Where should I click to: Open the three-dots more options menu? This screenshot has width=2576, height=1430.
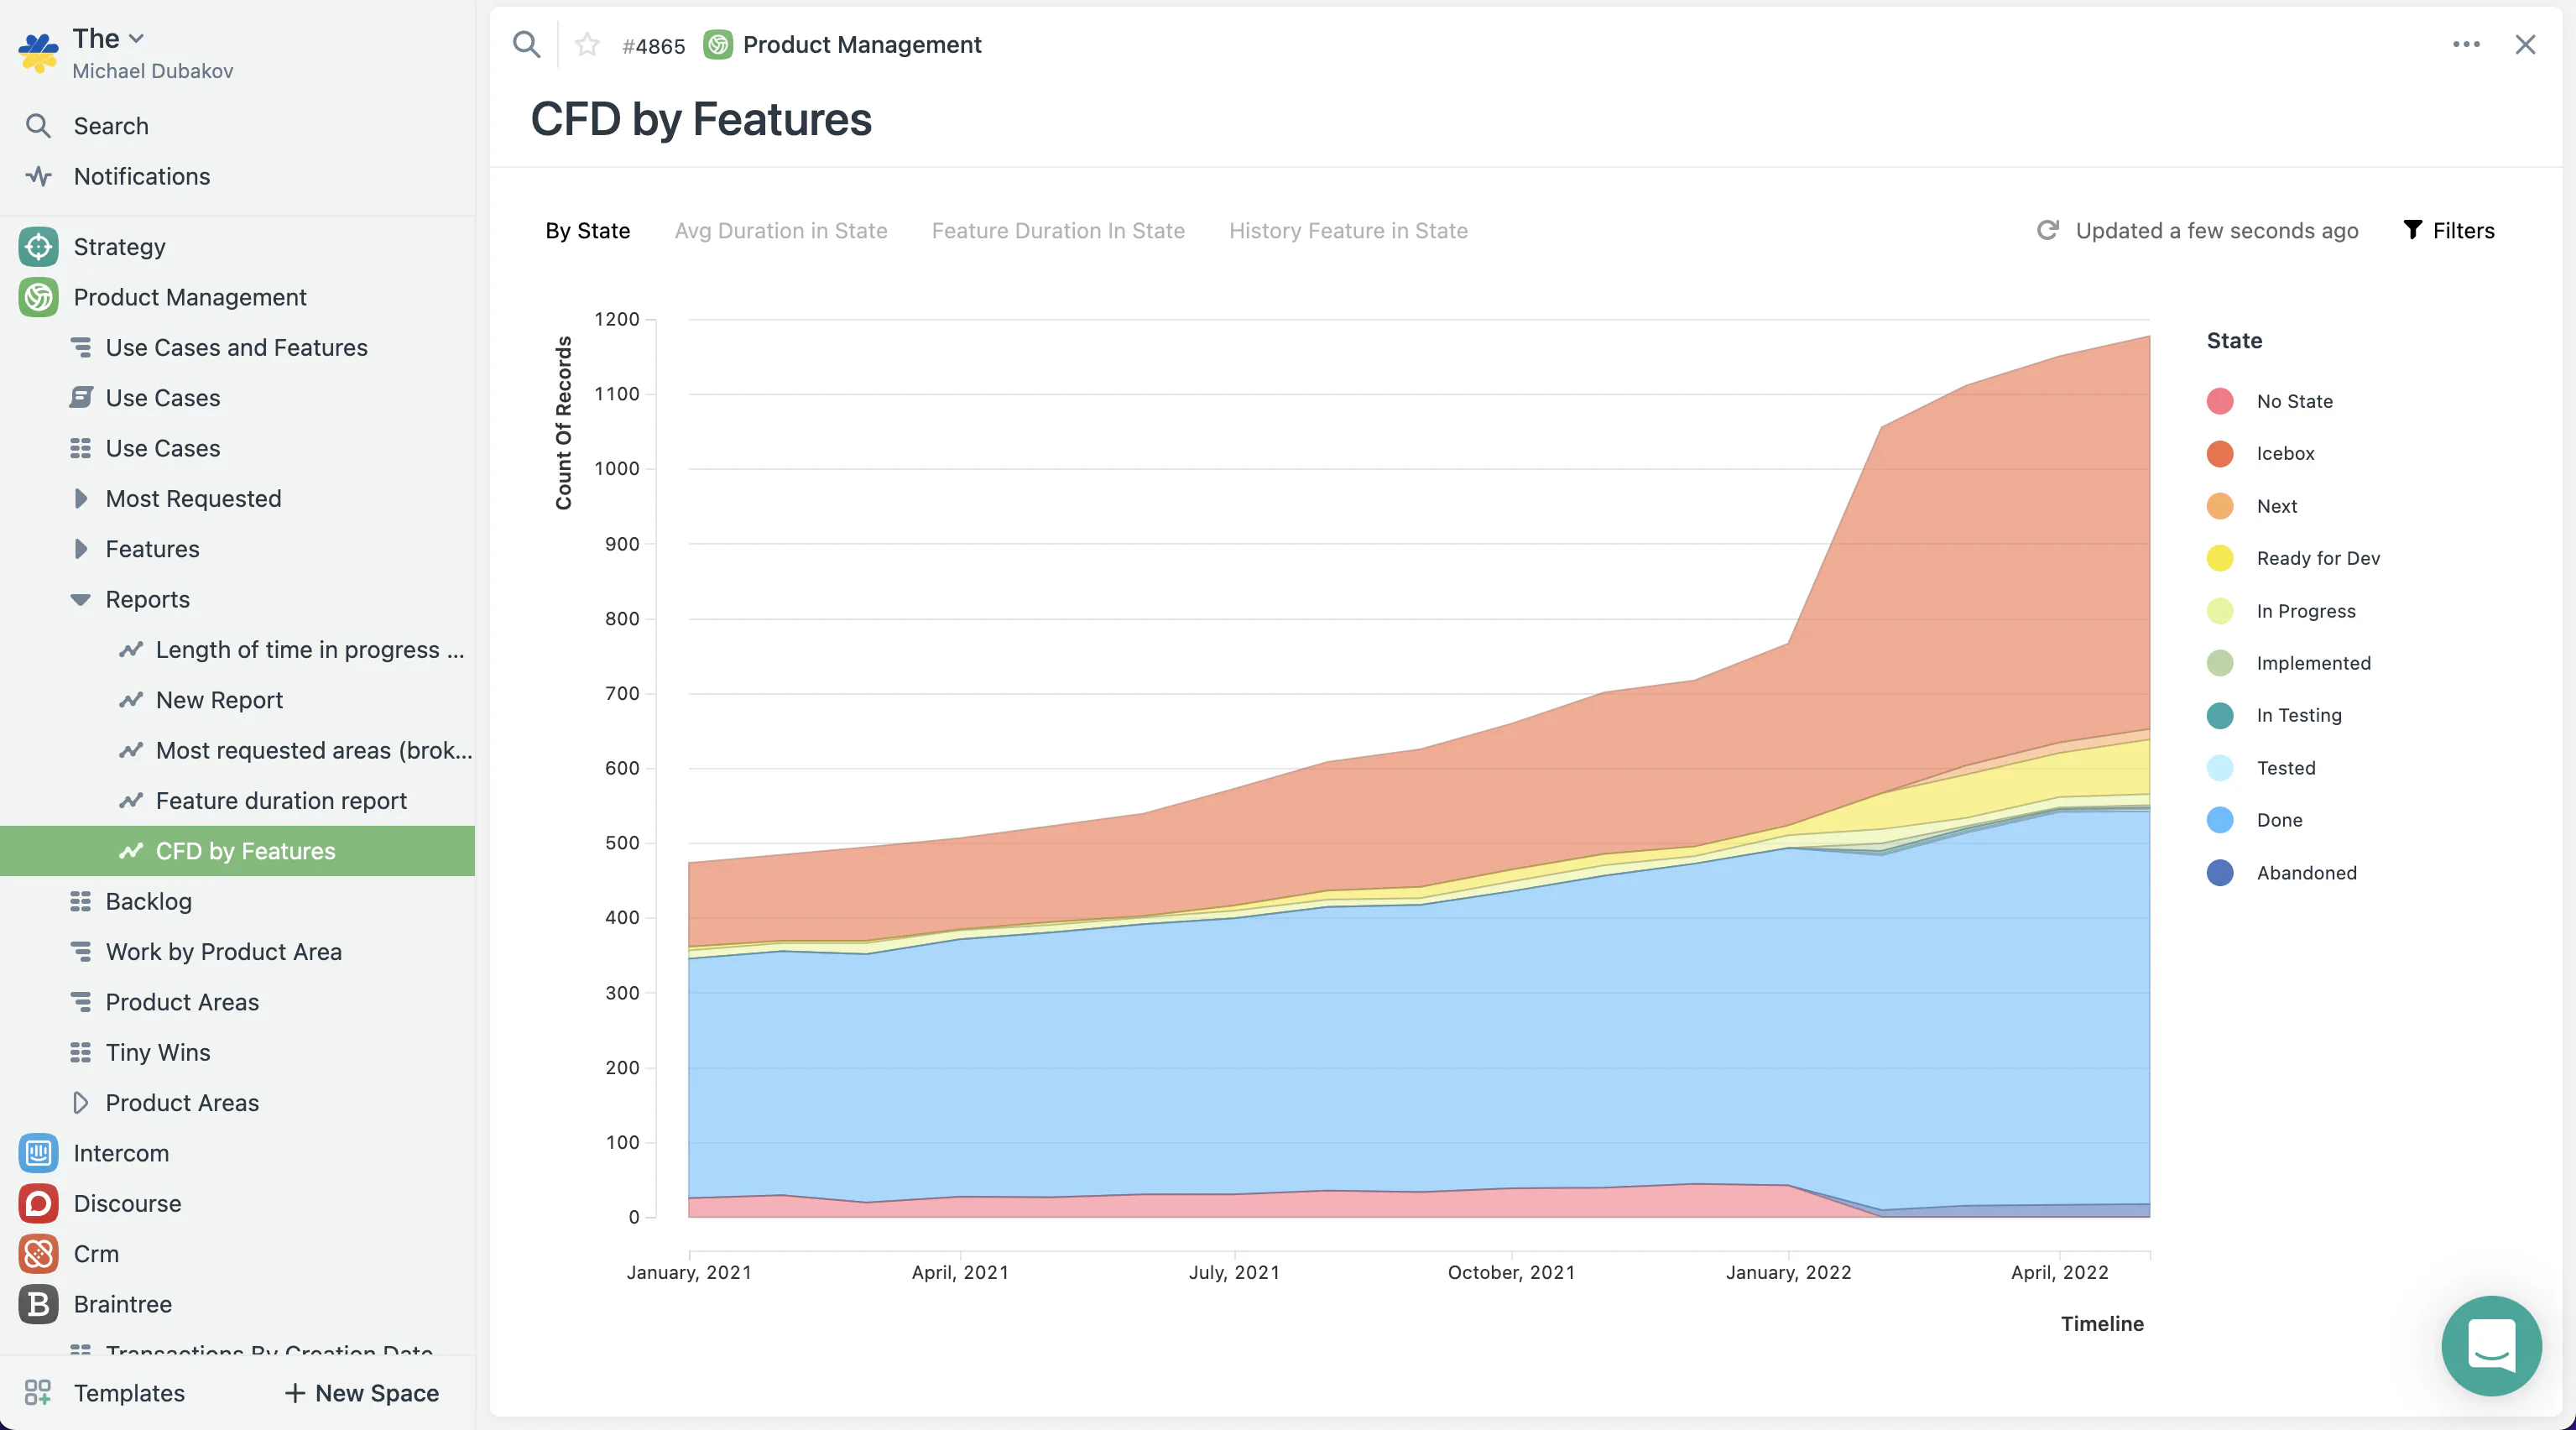pos(2466,44)
